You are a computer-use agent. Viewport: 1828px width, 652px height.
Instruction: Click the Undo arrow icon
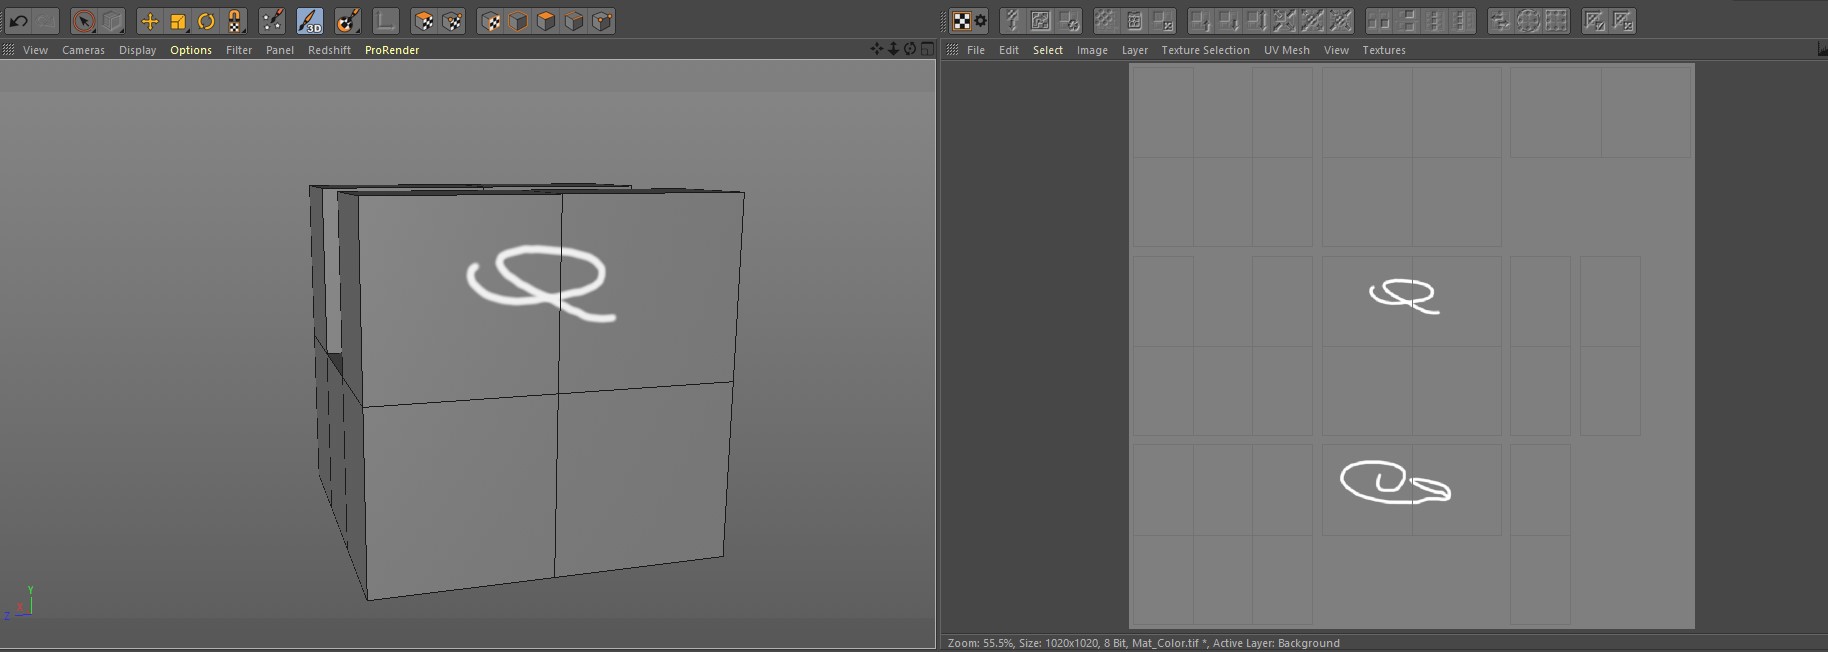click(x=19, y=21)
